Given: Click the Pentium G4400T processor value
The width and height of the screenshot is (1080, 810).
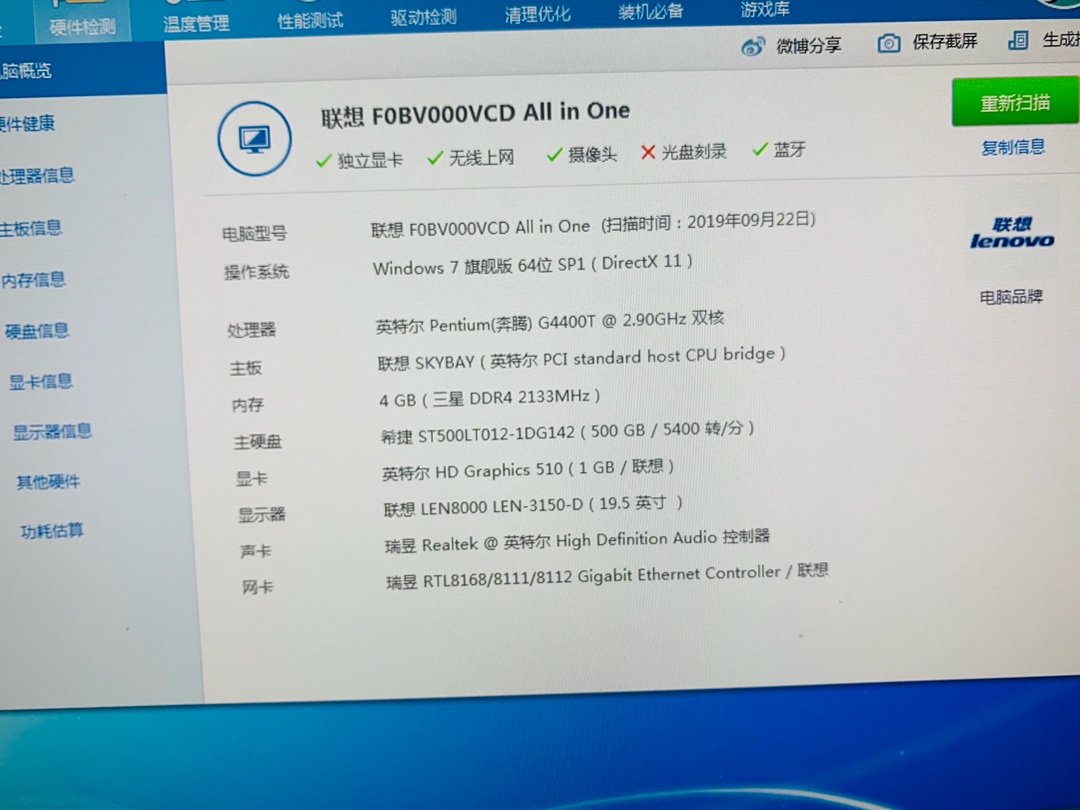Looking at the screenshot, I should (x=550, y=322).
